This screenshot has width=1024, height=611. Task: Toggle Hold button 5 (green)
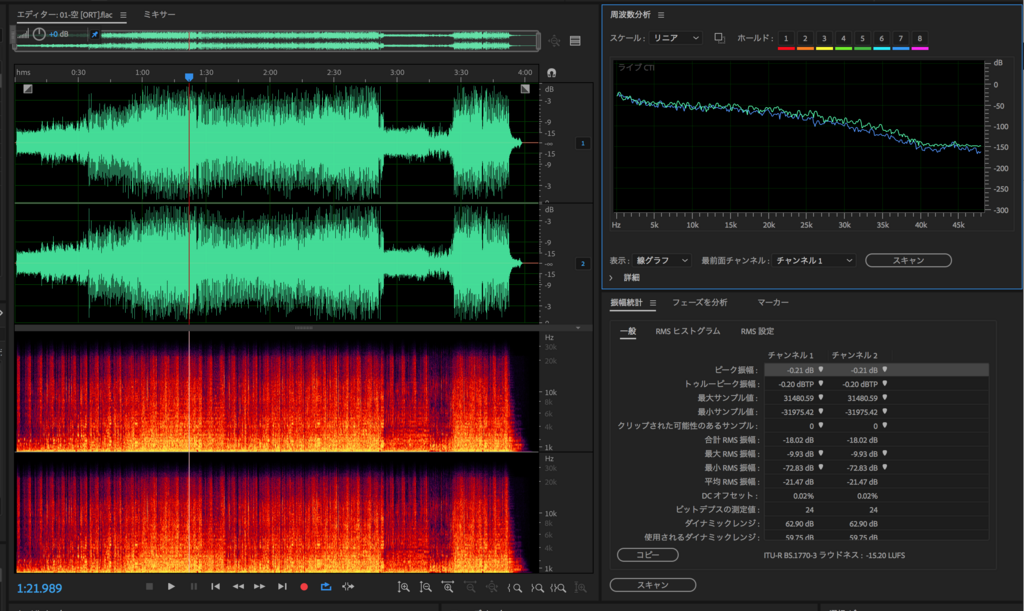click(863, 39)
